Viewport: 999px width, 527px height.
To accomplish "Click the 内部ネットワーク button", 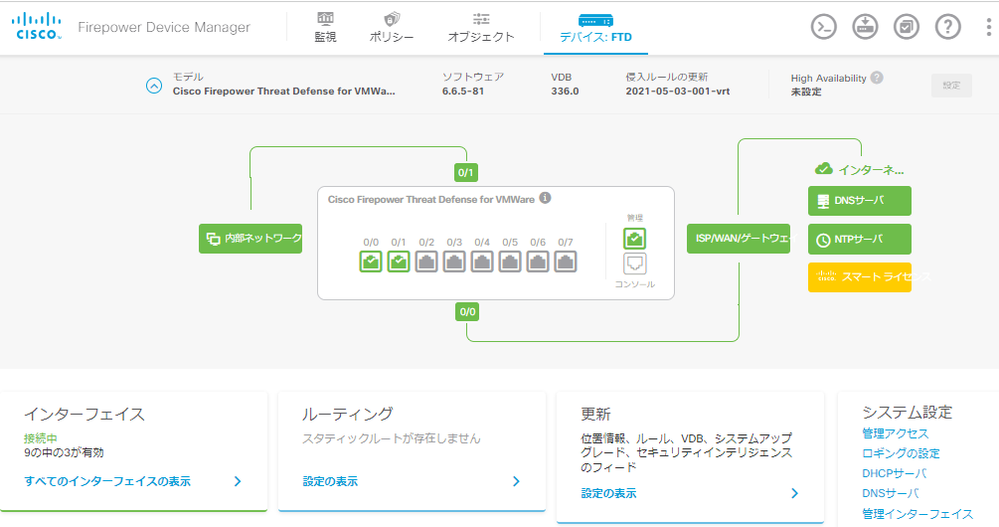I will (x=250, y=238).
